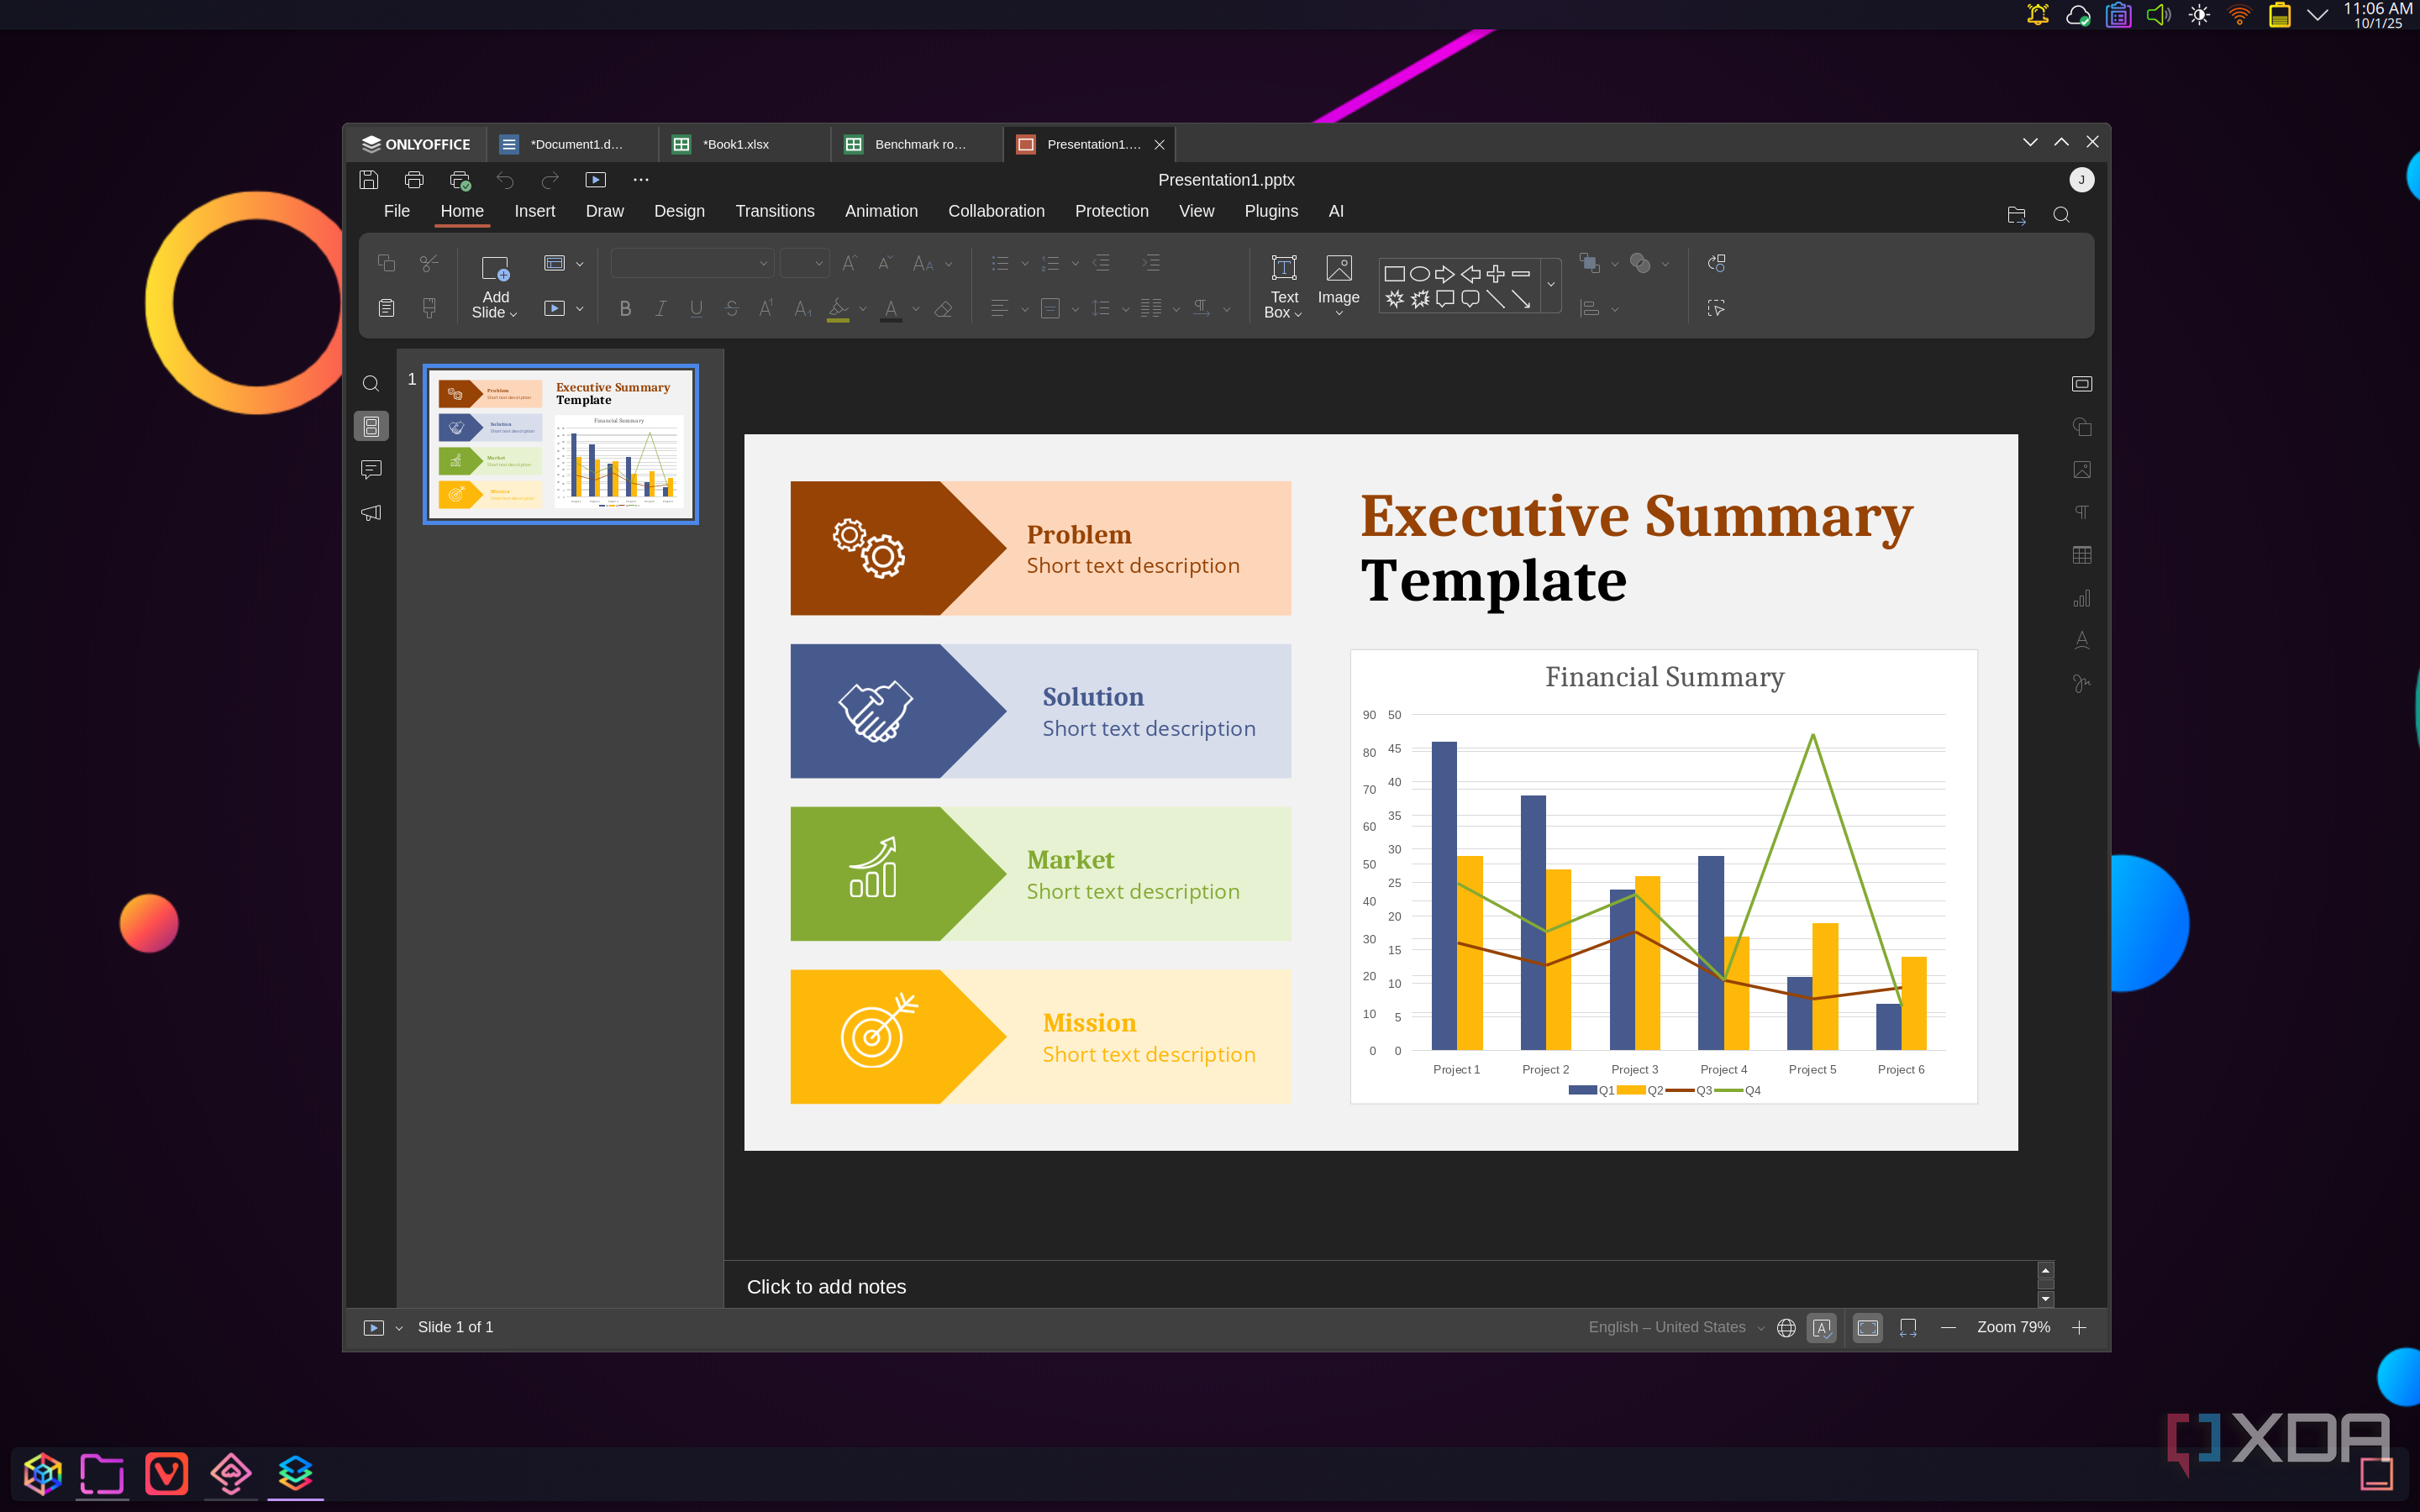Screen dimensions: 2420x1512
Task: Open the File menu
Action: 397,211
